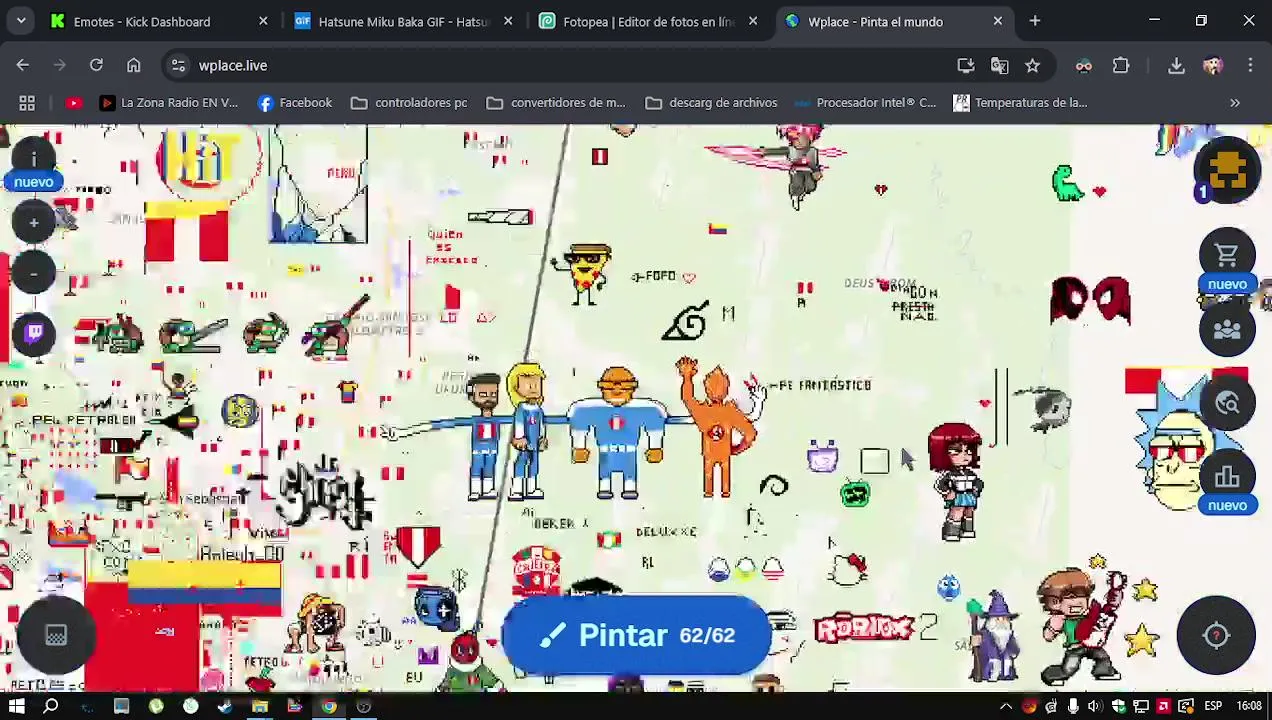The height and width of the screenshot is (720, 1272).
Task: Open the info button with the nuevo badge
Action: (33, 161)
